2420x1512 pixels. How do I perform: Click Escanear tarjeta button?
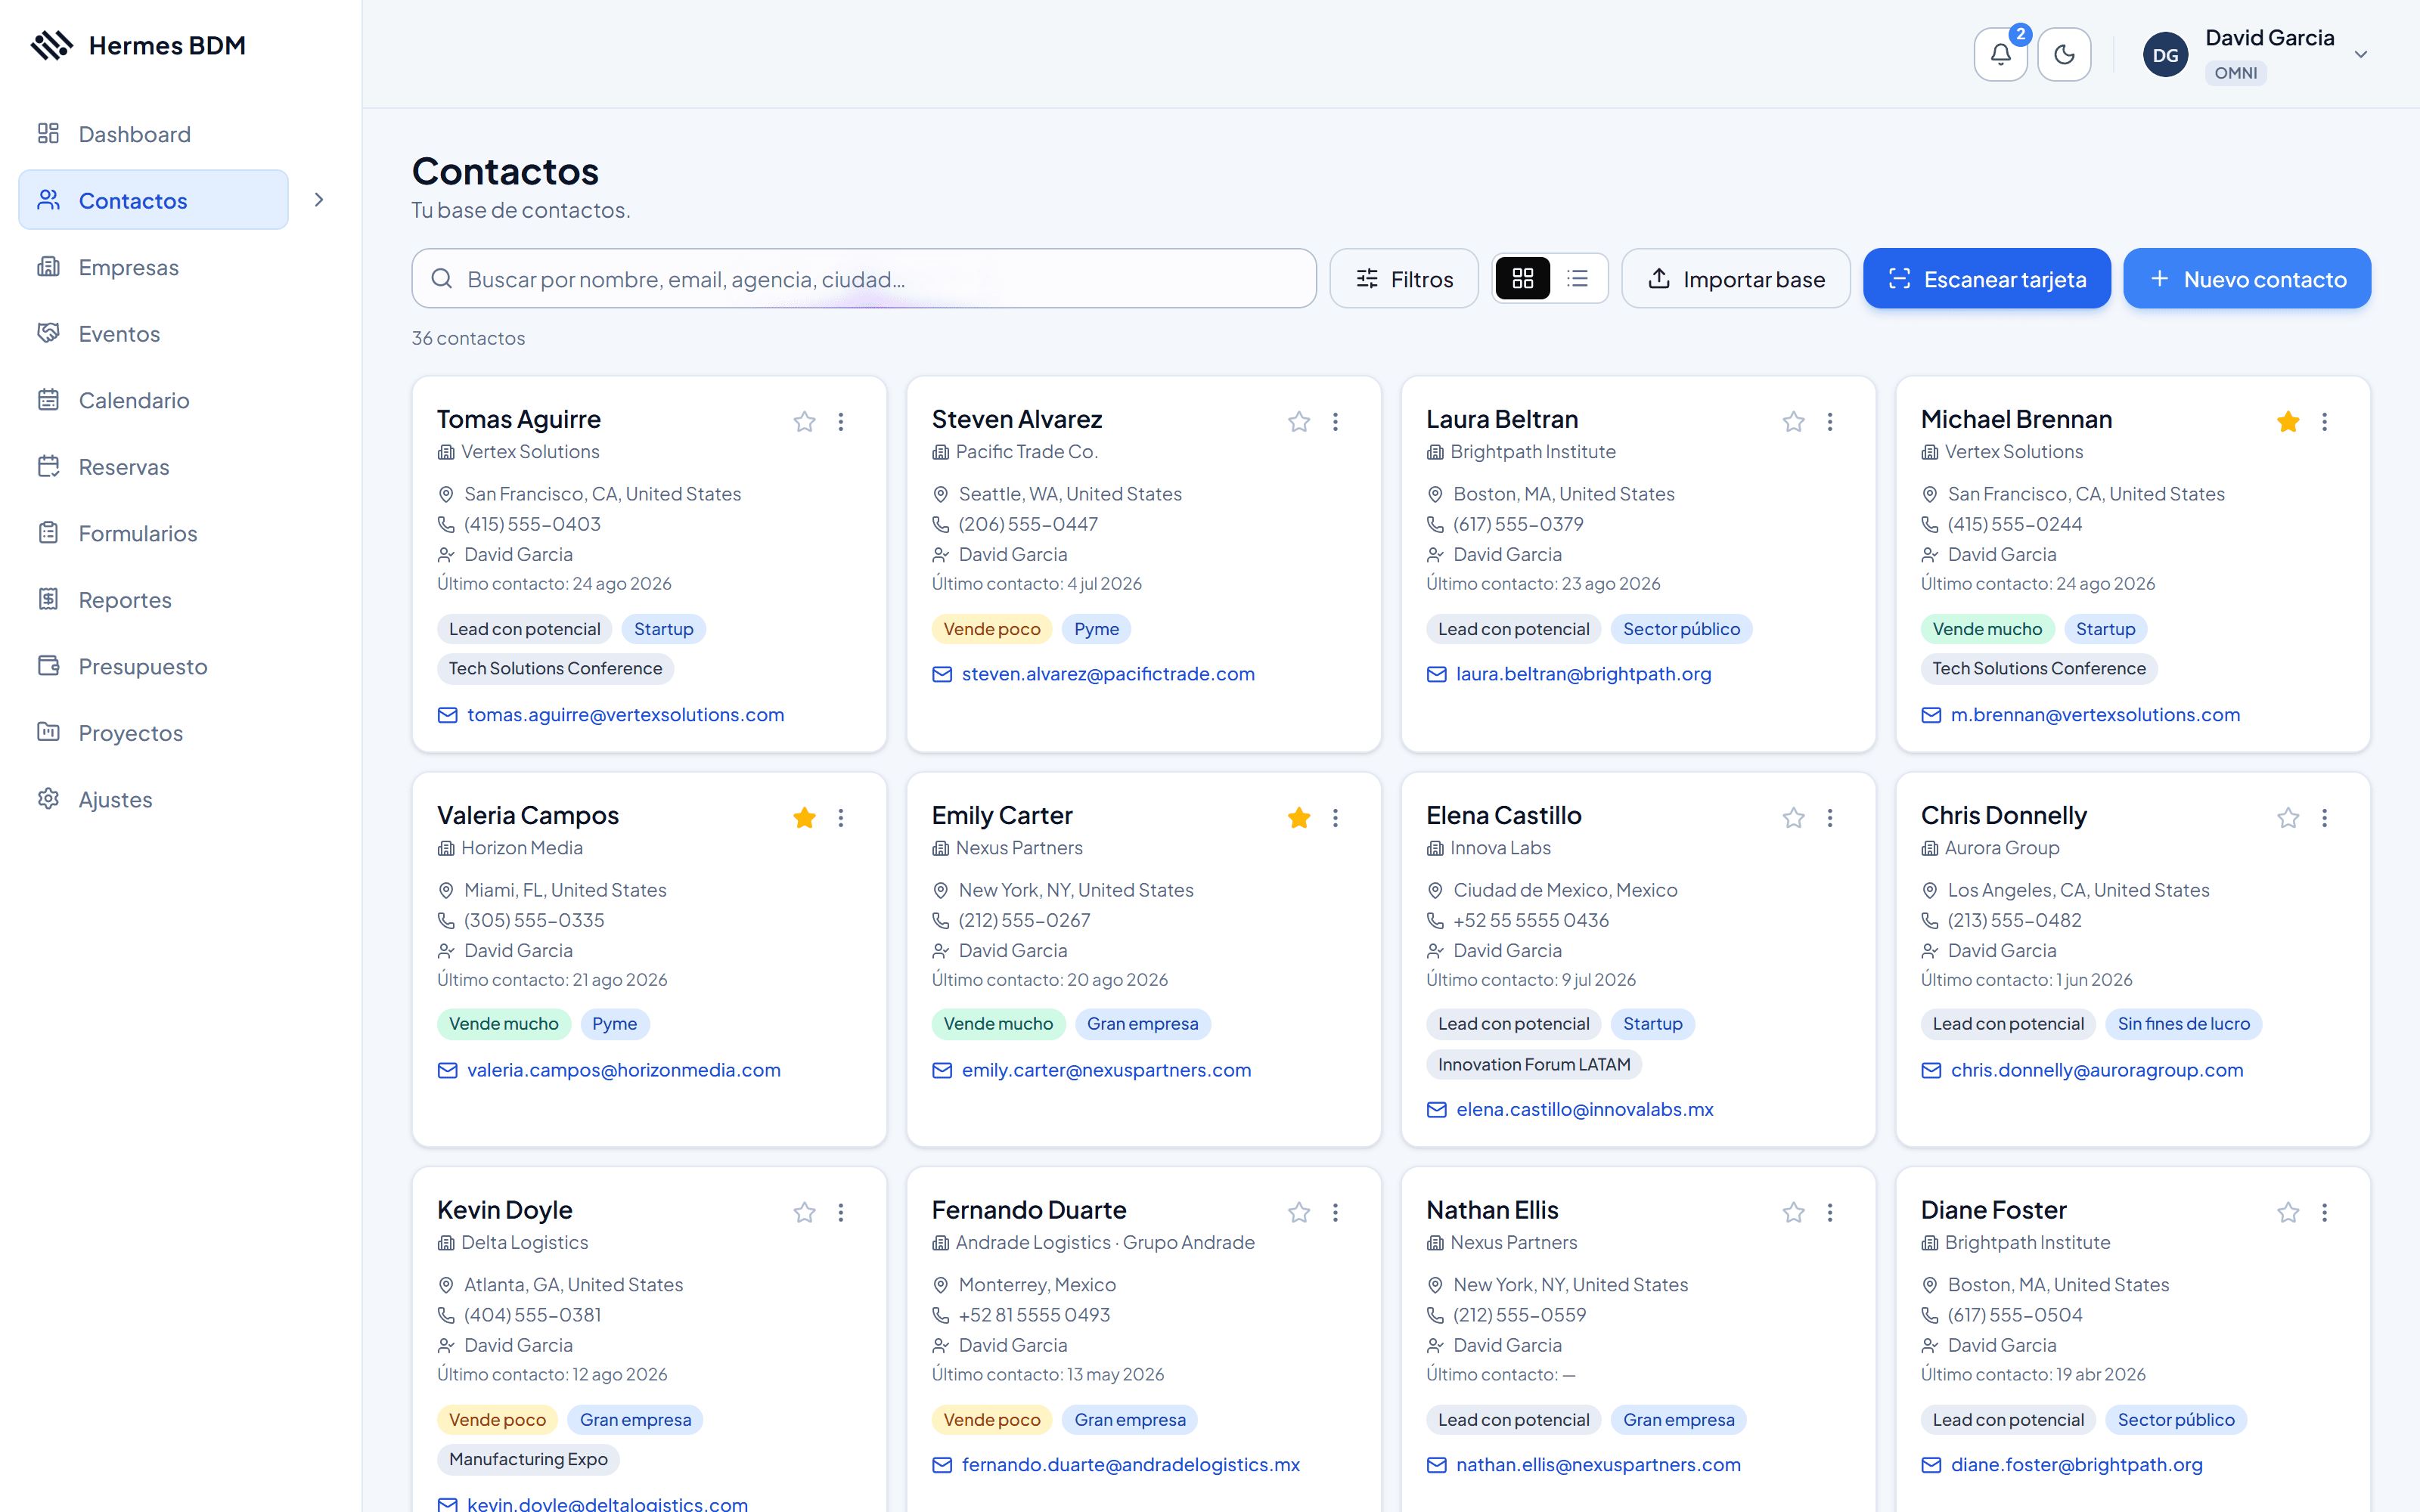(1986, 278)
